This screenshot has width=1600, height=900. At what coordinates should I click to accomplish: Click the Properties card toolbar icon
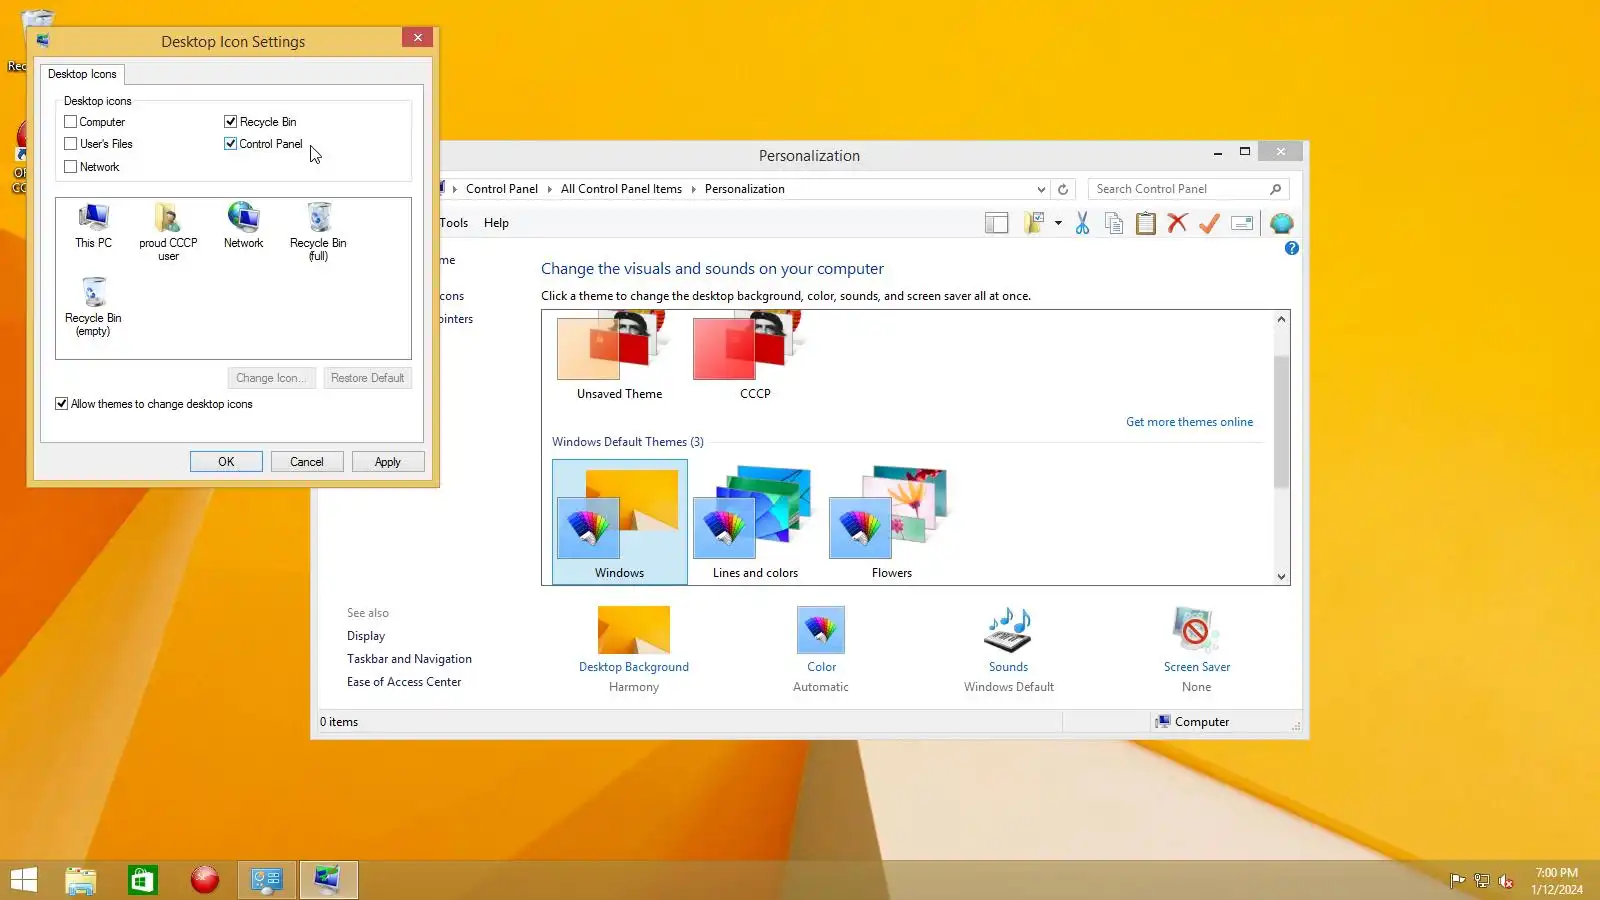(x=1242, y=223)
